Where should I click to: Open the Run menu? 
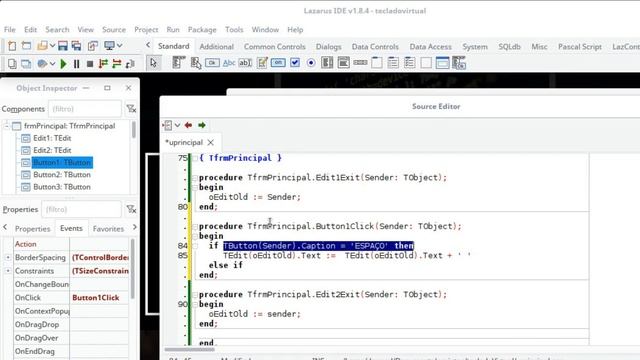(x=173, y=30)
